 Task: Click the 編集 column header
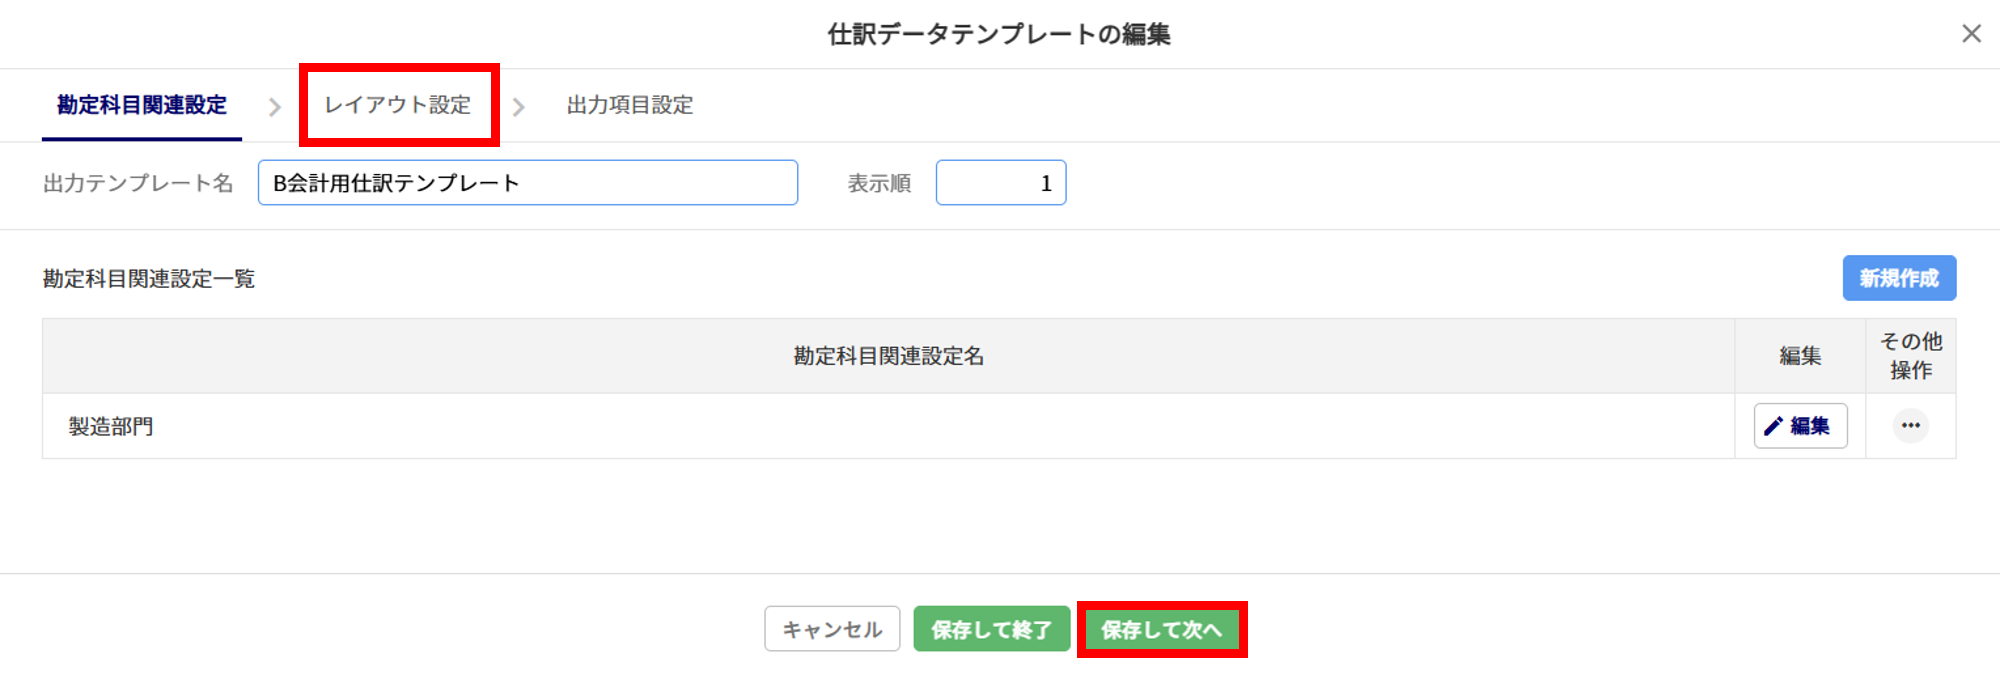(1800, 356)
